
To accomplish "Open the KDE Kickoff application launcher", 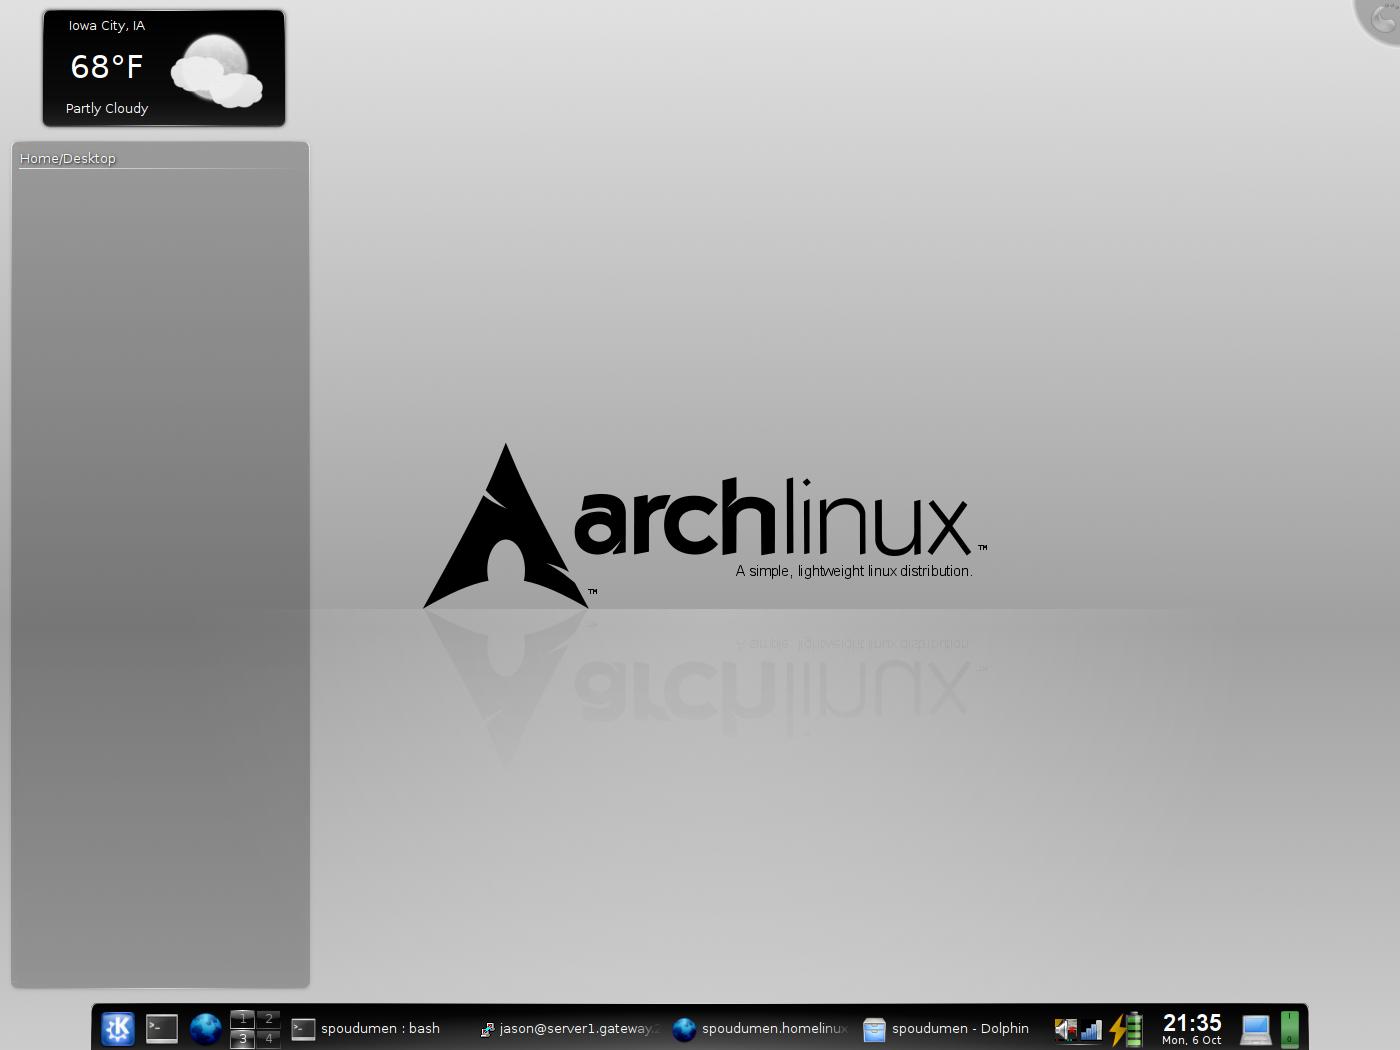I will tap(118, 1028).
